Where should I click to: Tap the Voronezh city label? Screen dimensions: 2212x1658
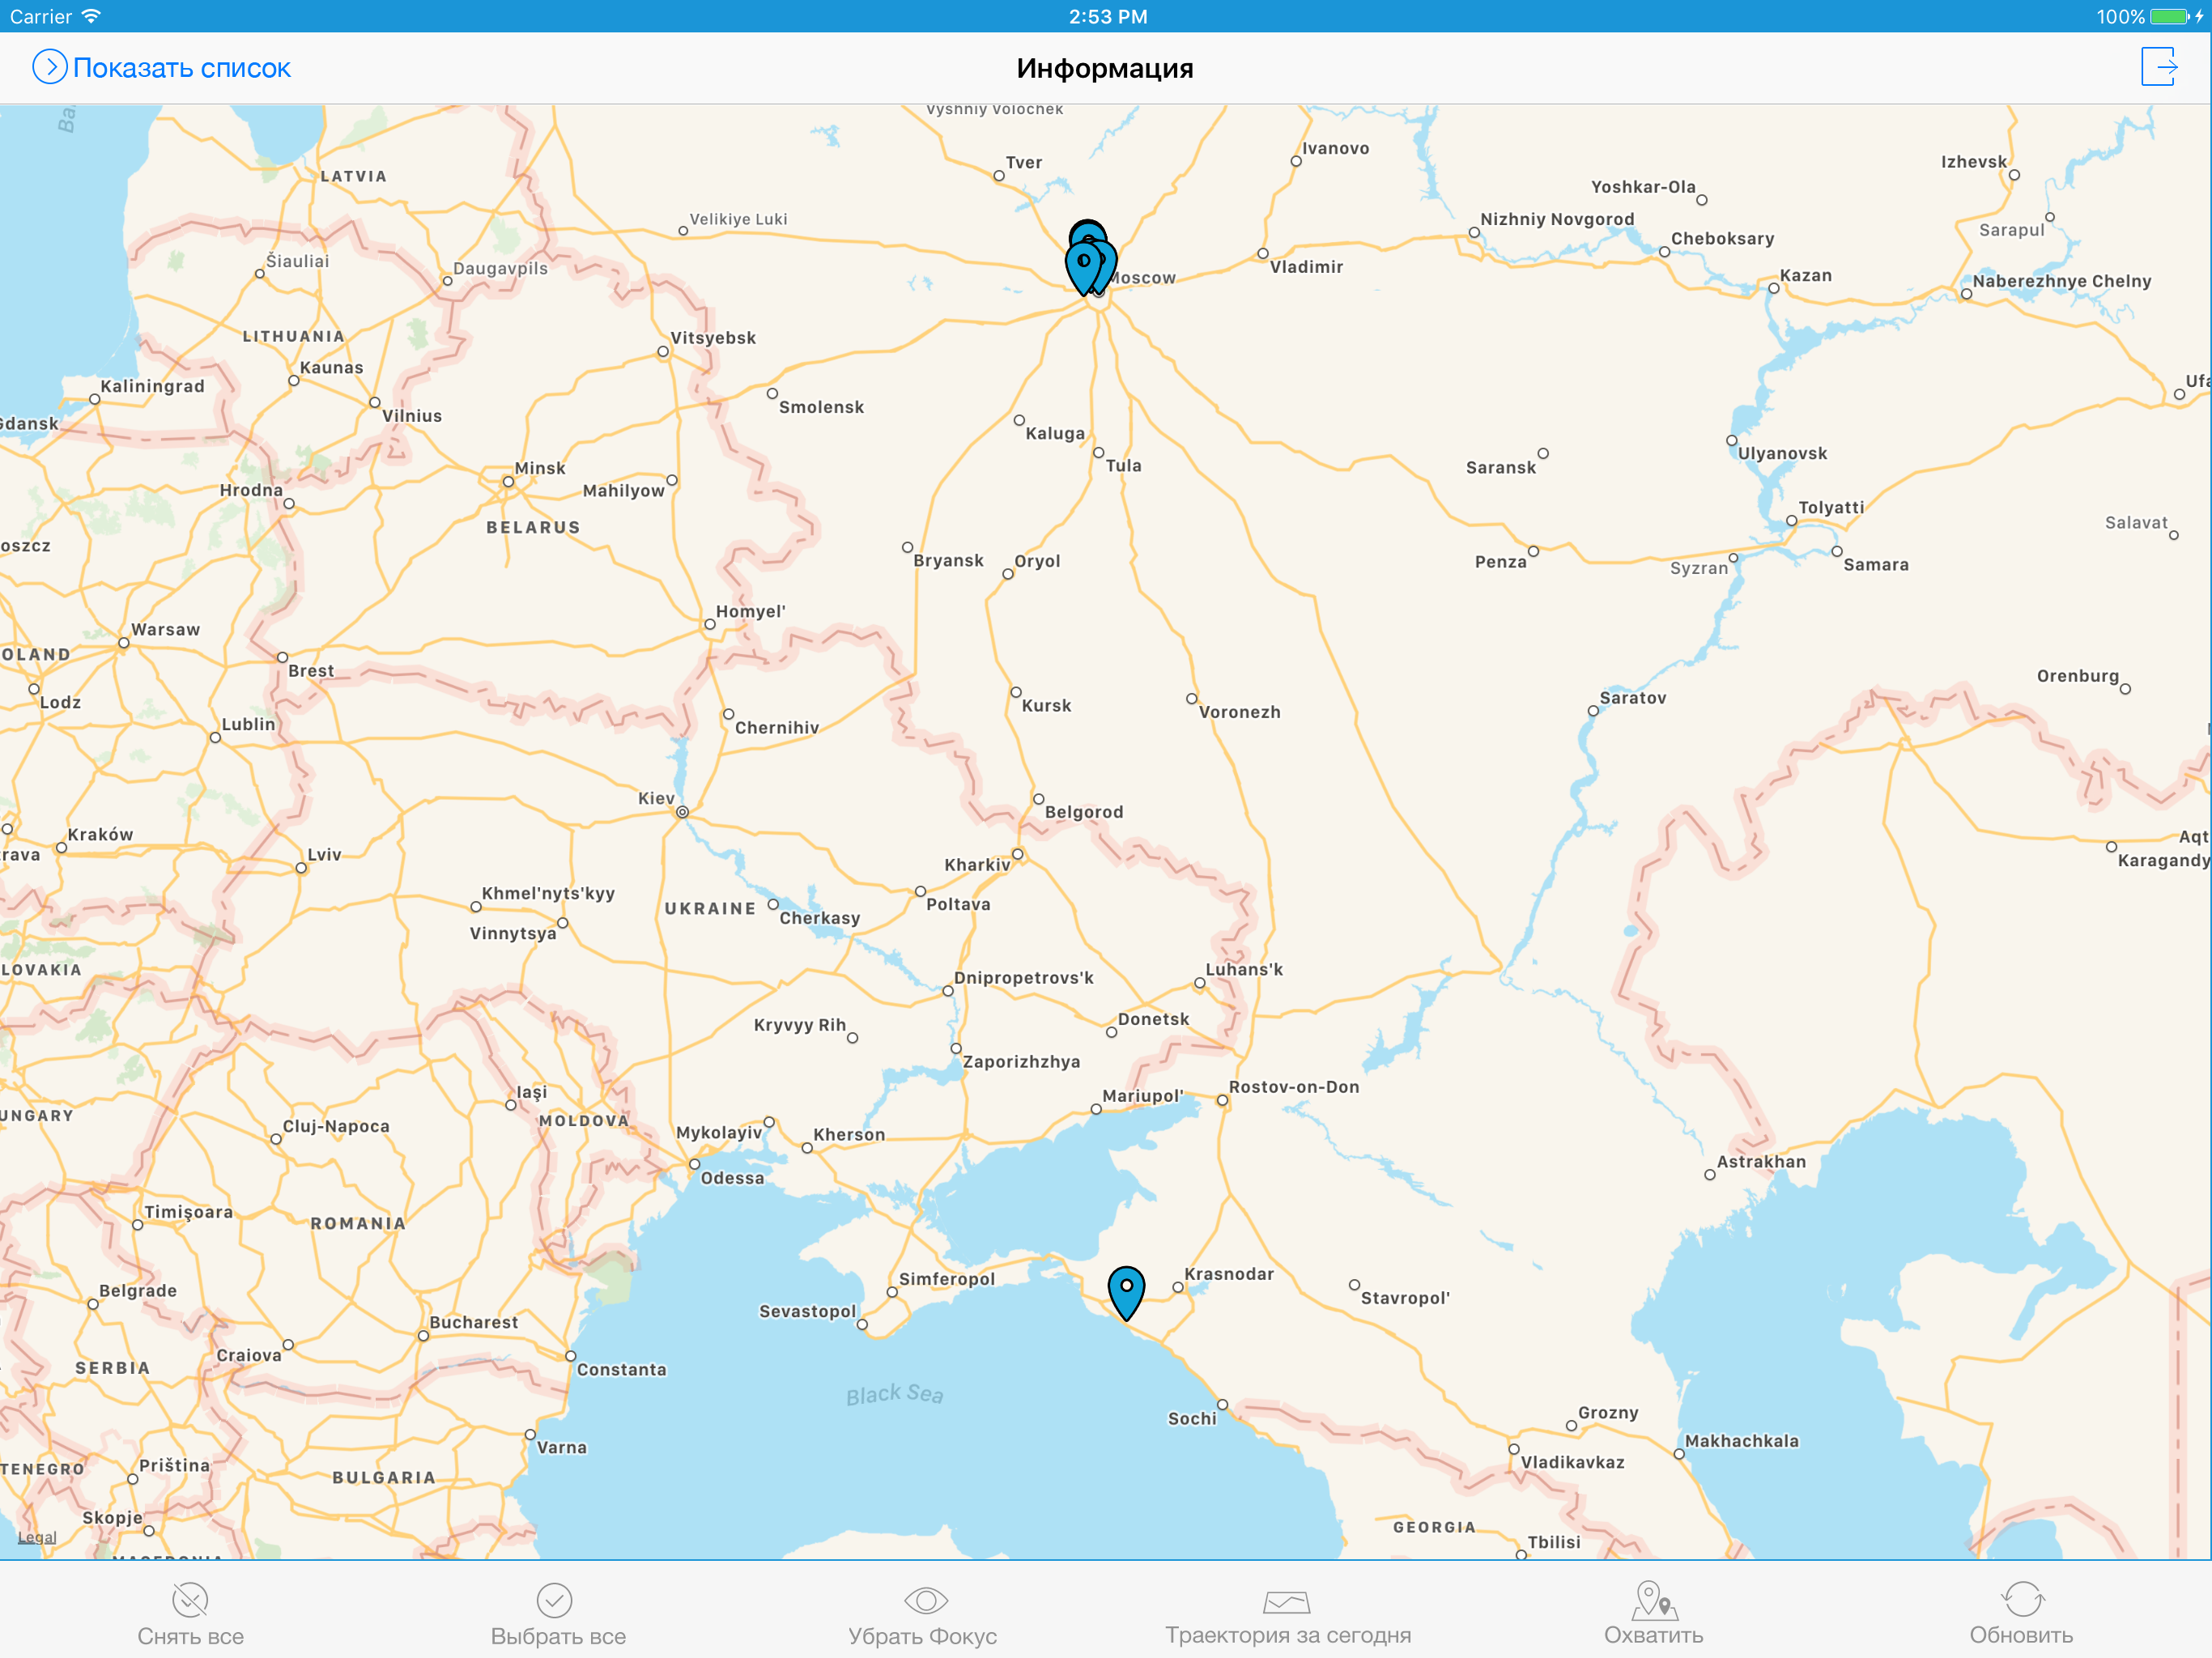(x=1239, y=712)
